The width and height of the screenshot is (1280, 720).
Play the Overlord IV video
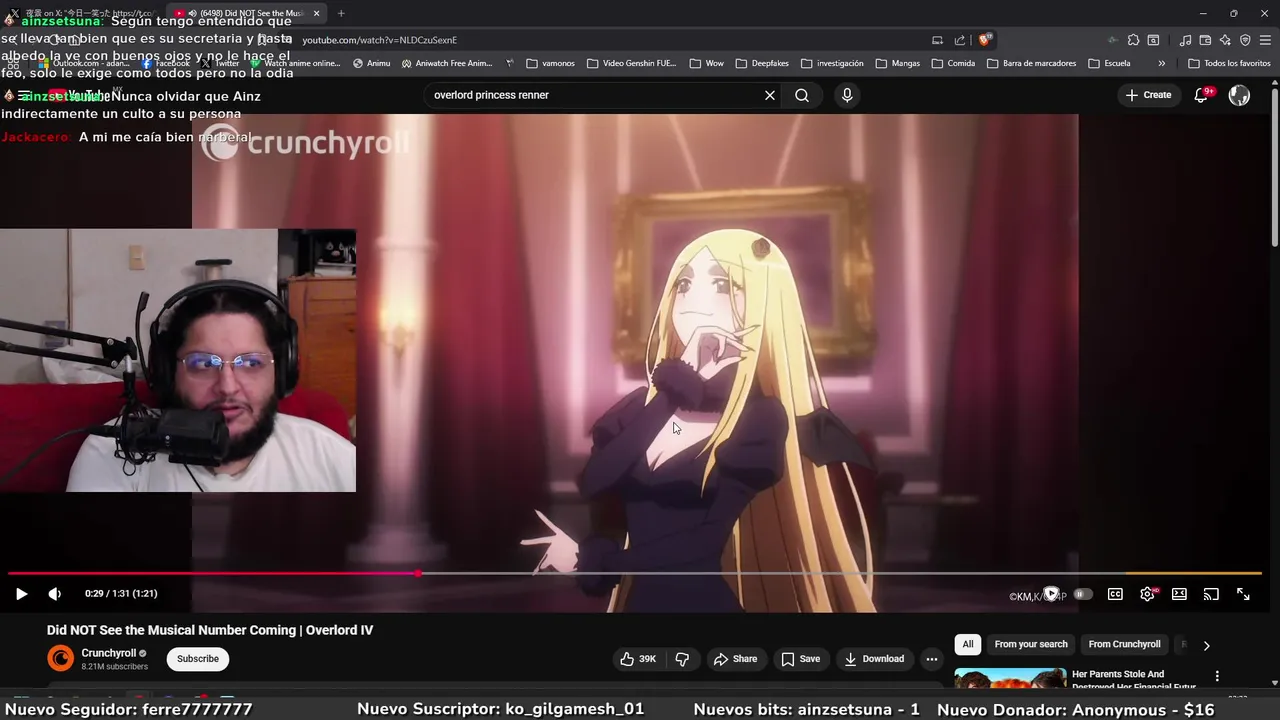pos(21,594)
